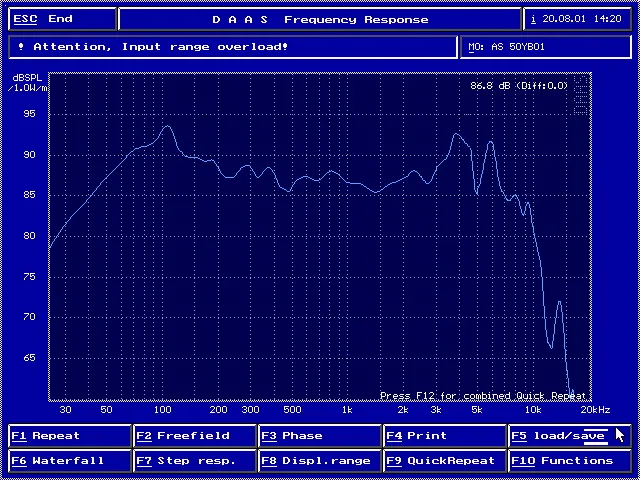Select F2 Freefield measurement
The width and height of the screenshot is (640, 480).
click(x=195, y=436)
